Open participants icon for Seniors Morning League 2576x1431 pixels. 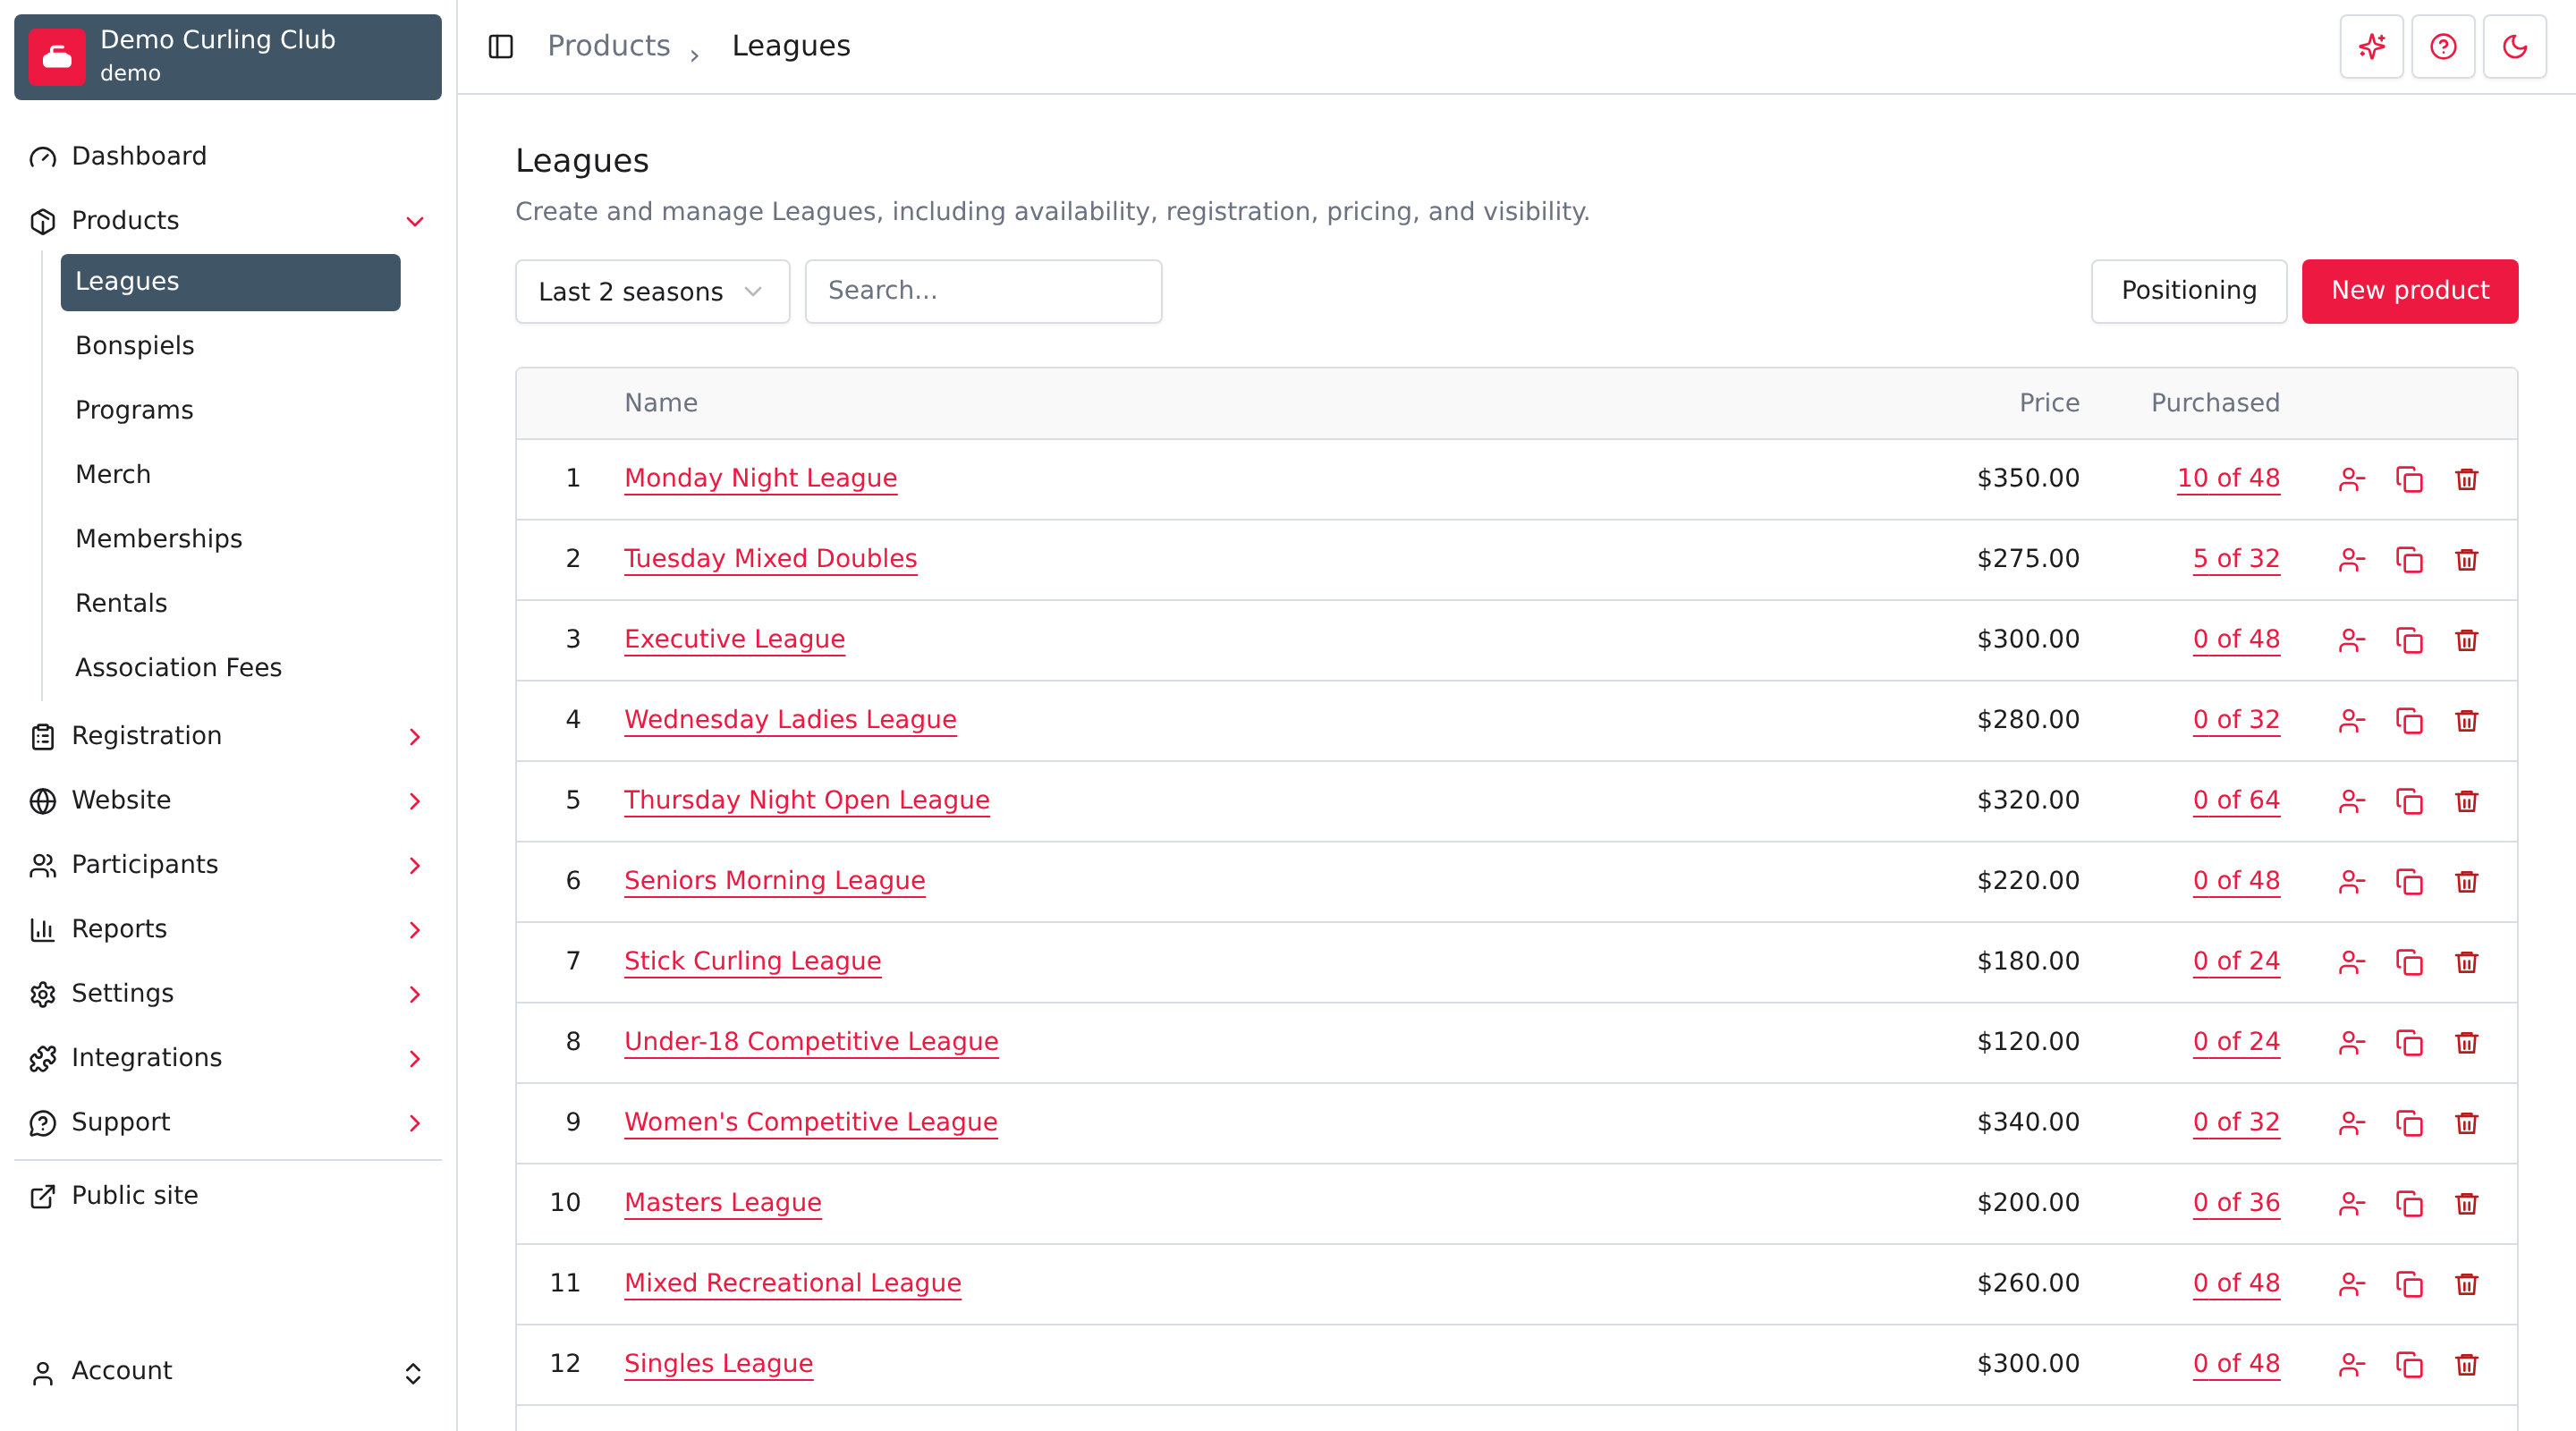[x=2351, y=881]
